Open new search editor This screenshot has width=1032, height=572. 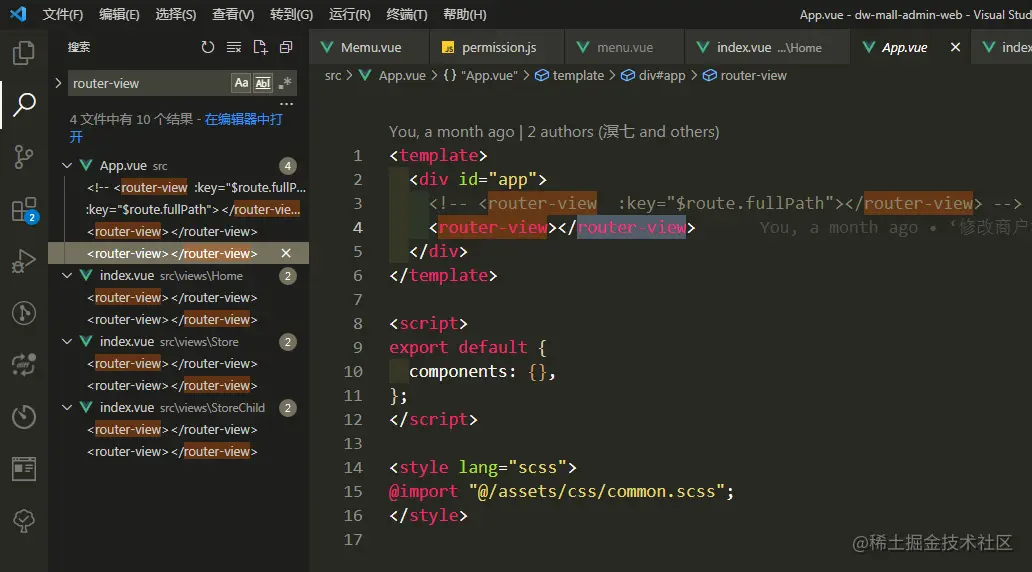(x=260, y=47)
